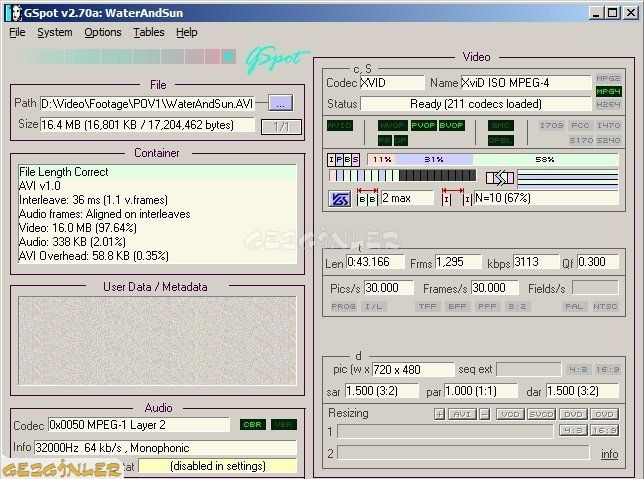Click the video Codec XVID field
The image size is (644, 479).
(392, 83)
